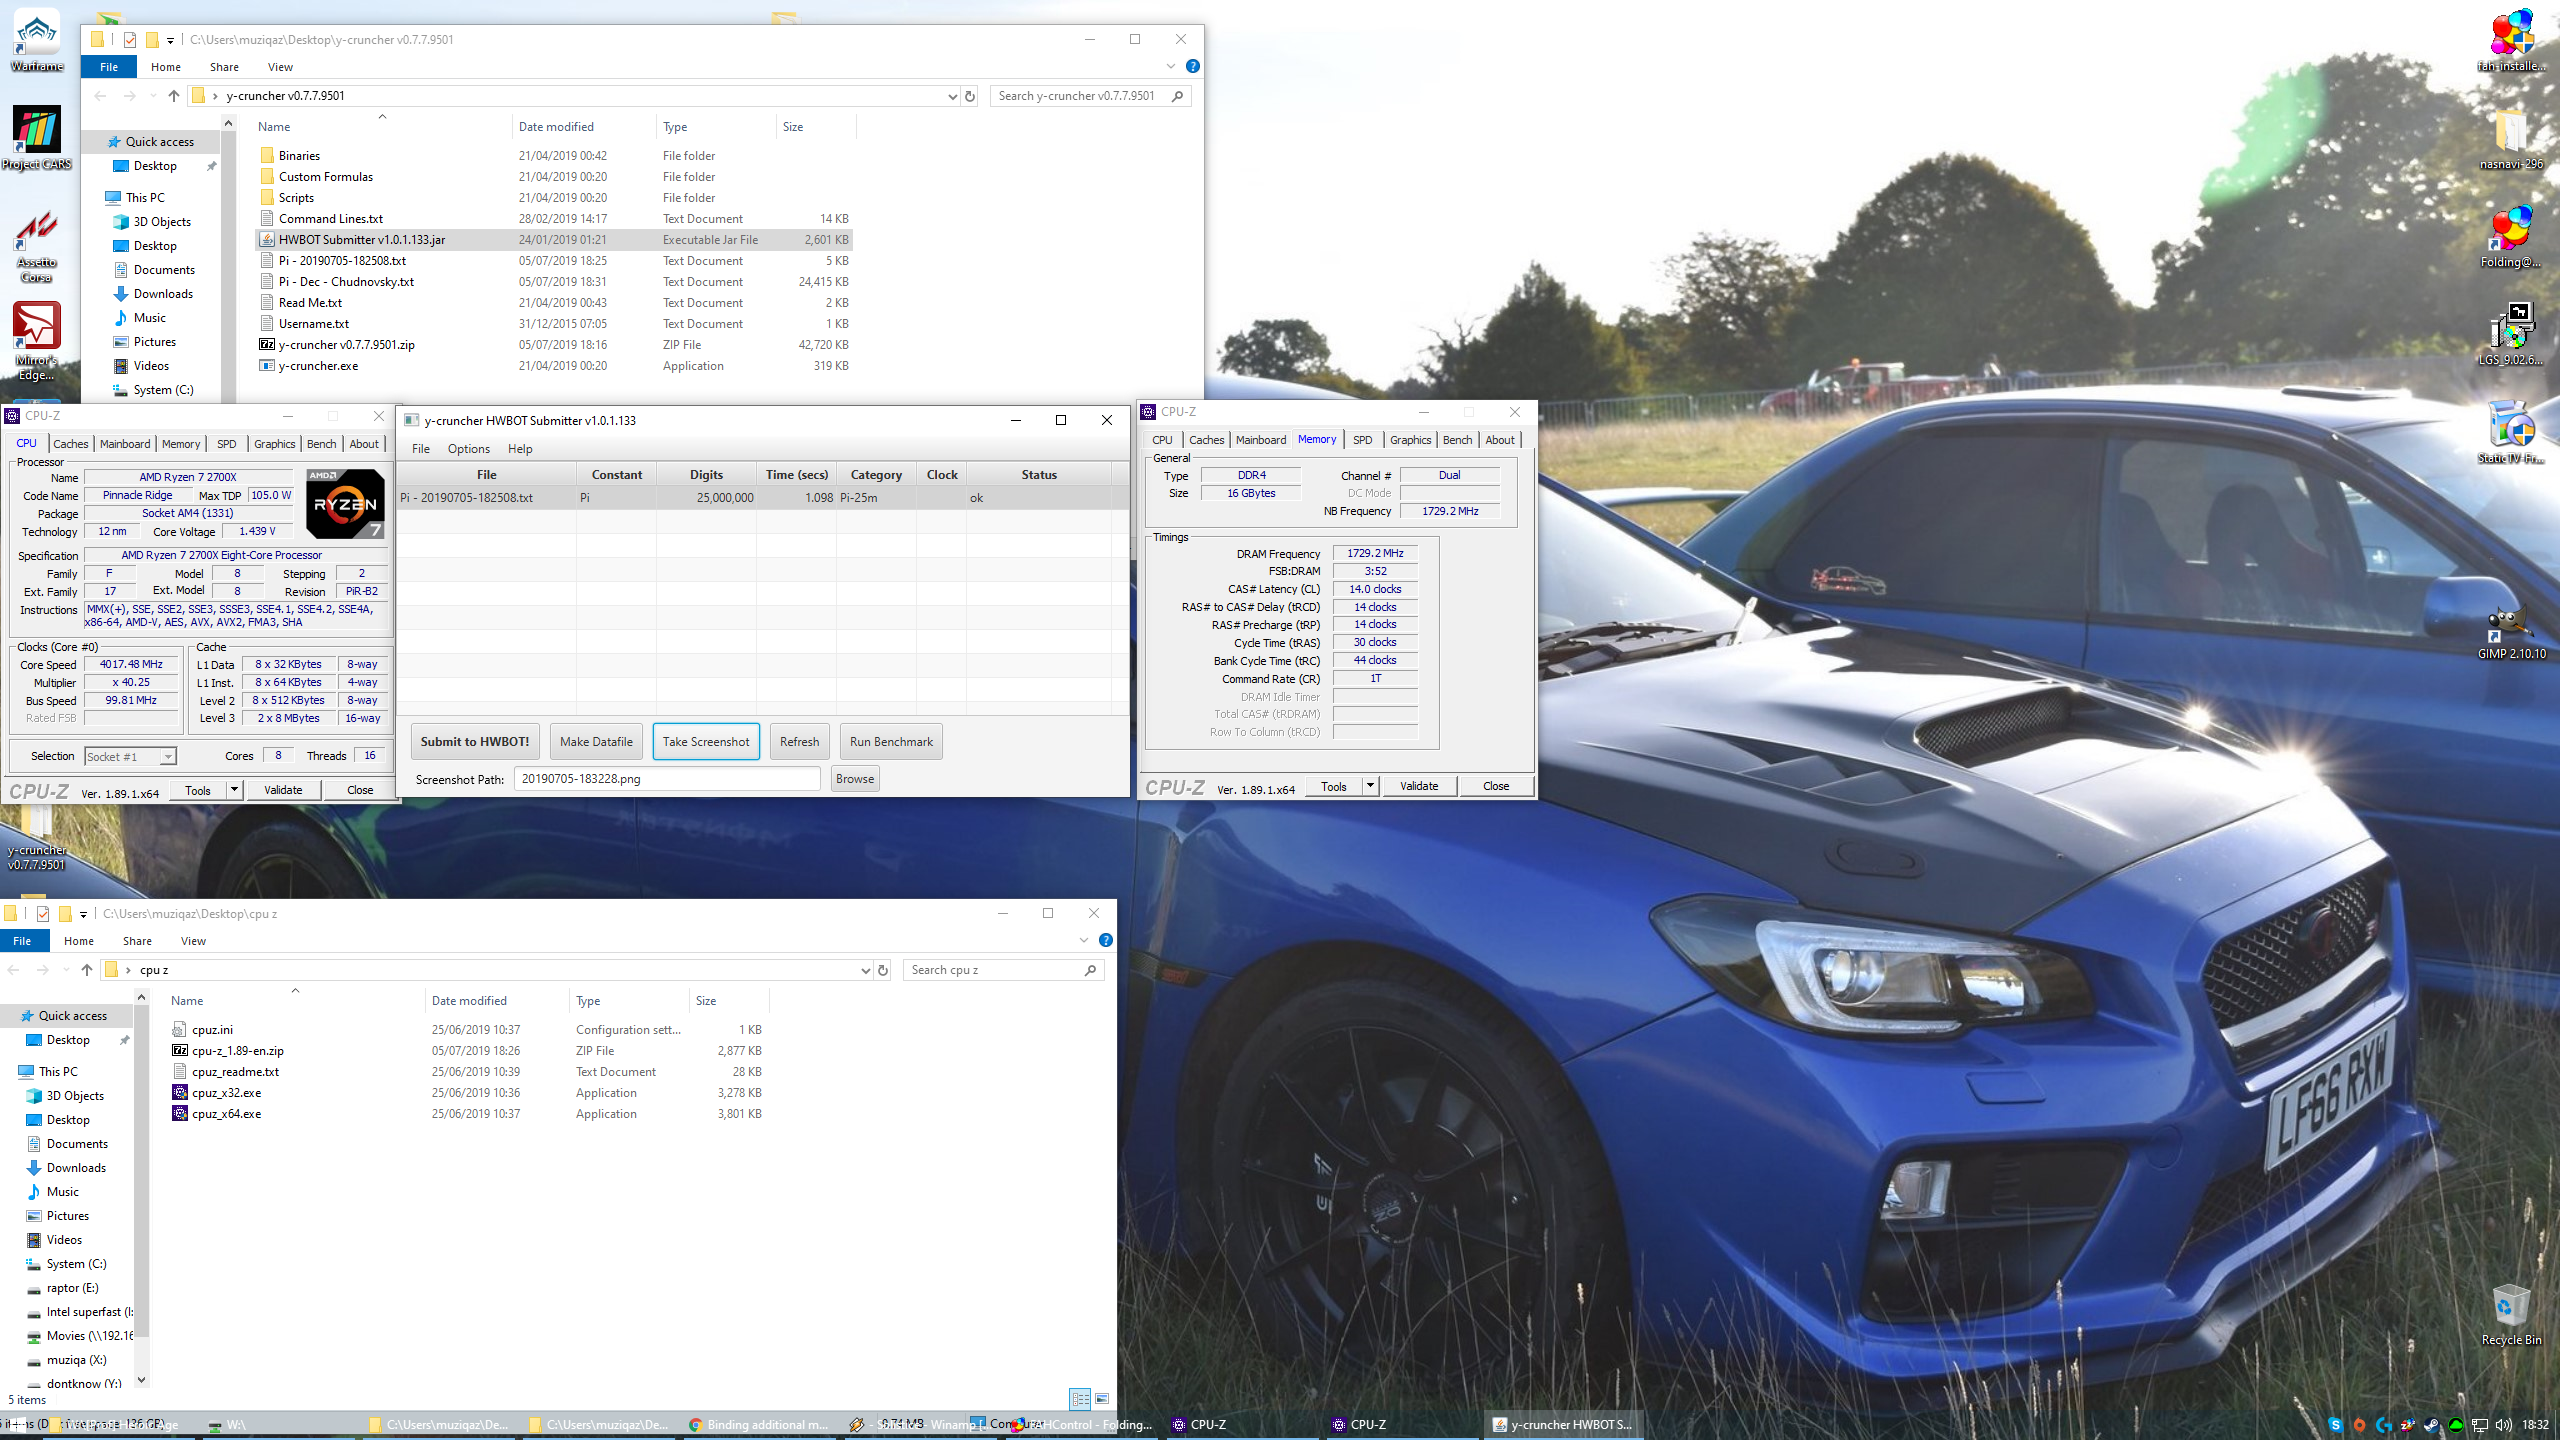The image size is (2560, 1440).
Task: Click Validate in the left CPU-Z window
Action: (283, 790)
